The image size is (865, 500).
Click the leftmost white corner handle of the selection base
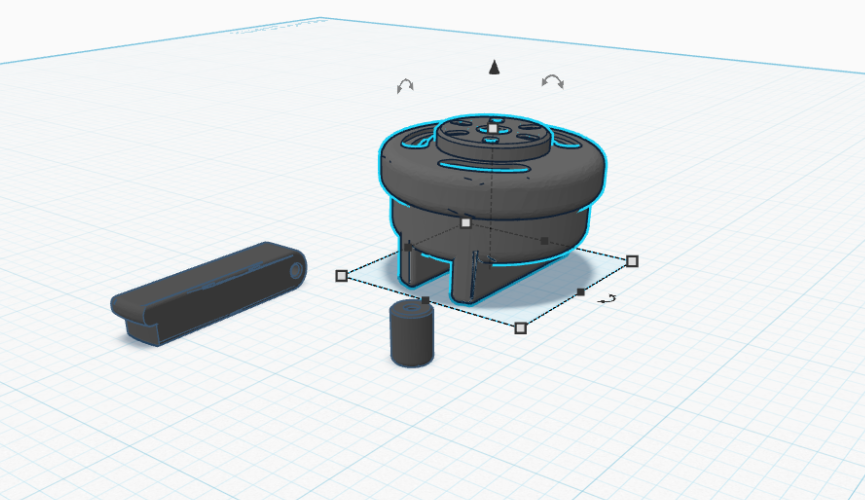click(x=341, y=275)
